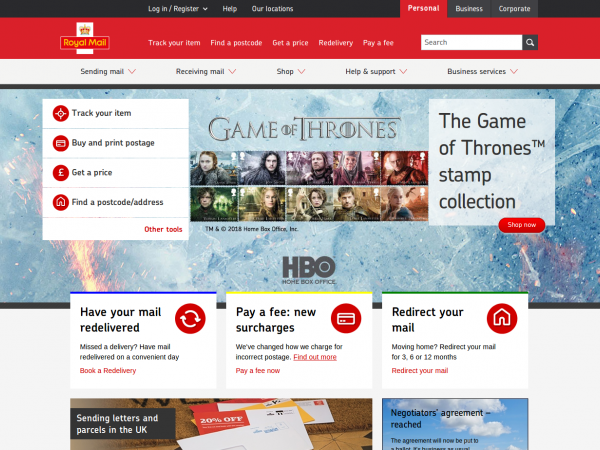Screen dimensions: 600x450
Task: Expand the Business services menu
Action: pos(483,72)
